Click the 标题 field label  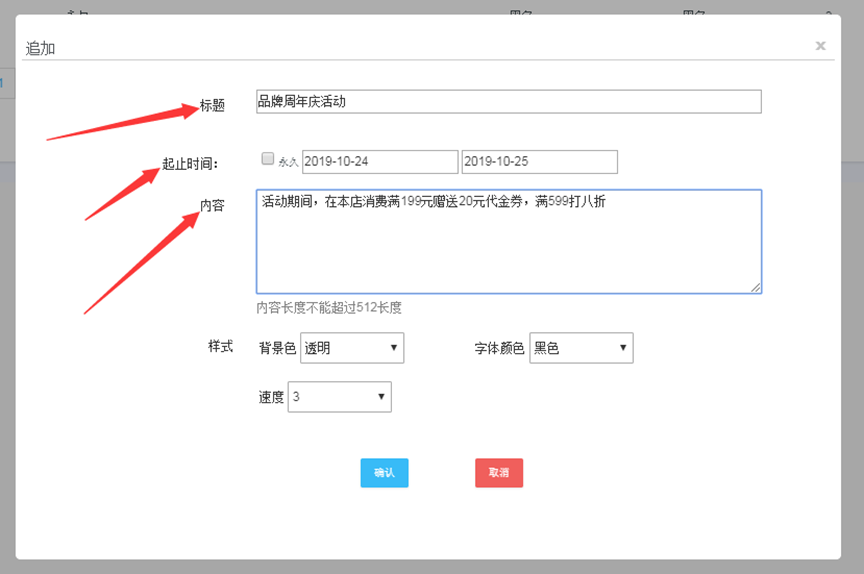pos(212,105)
